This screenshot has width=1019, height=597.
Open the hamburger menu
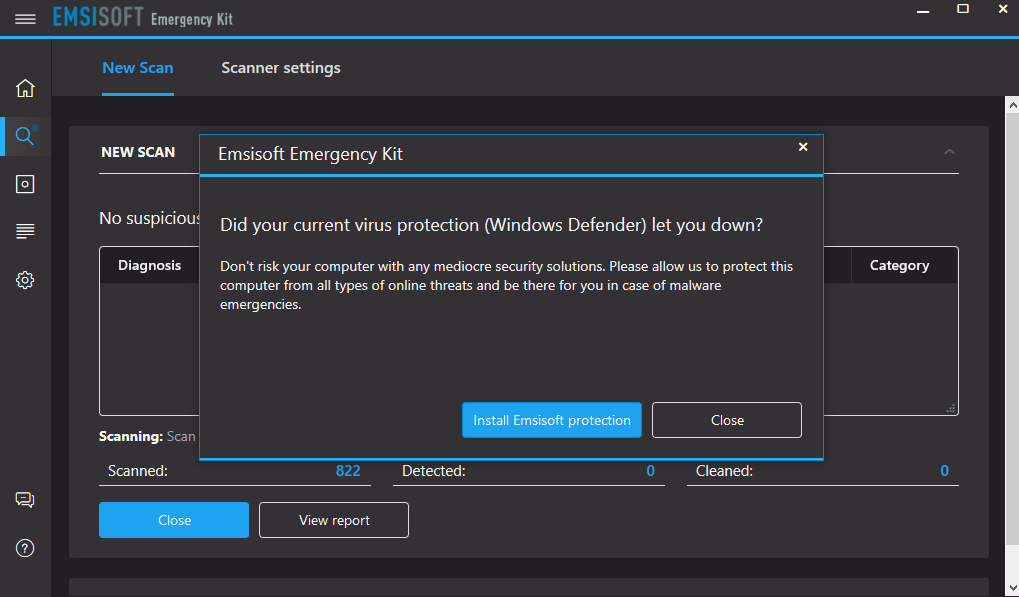(x=26, y=19)
